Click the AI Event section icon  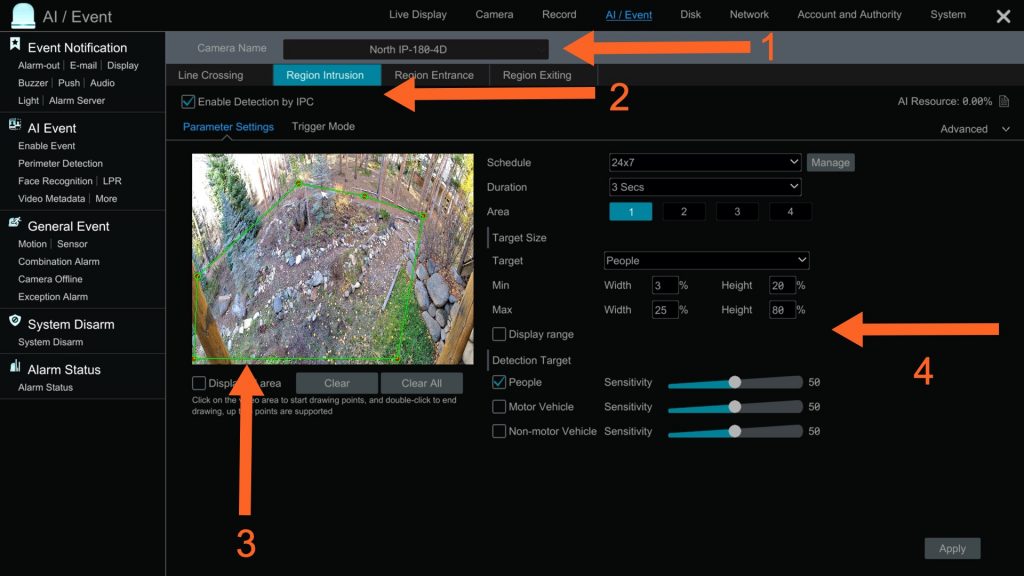[15, 125]
